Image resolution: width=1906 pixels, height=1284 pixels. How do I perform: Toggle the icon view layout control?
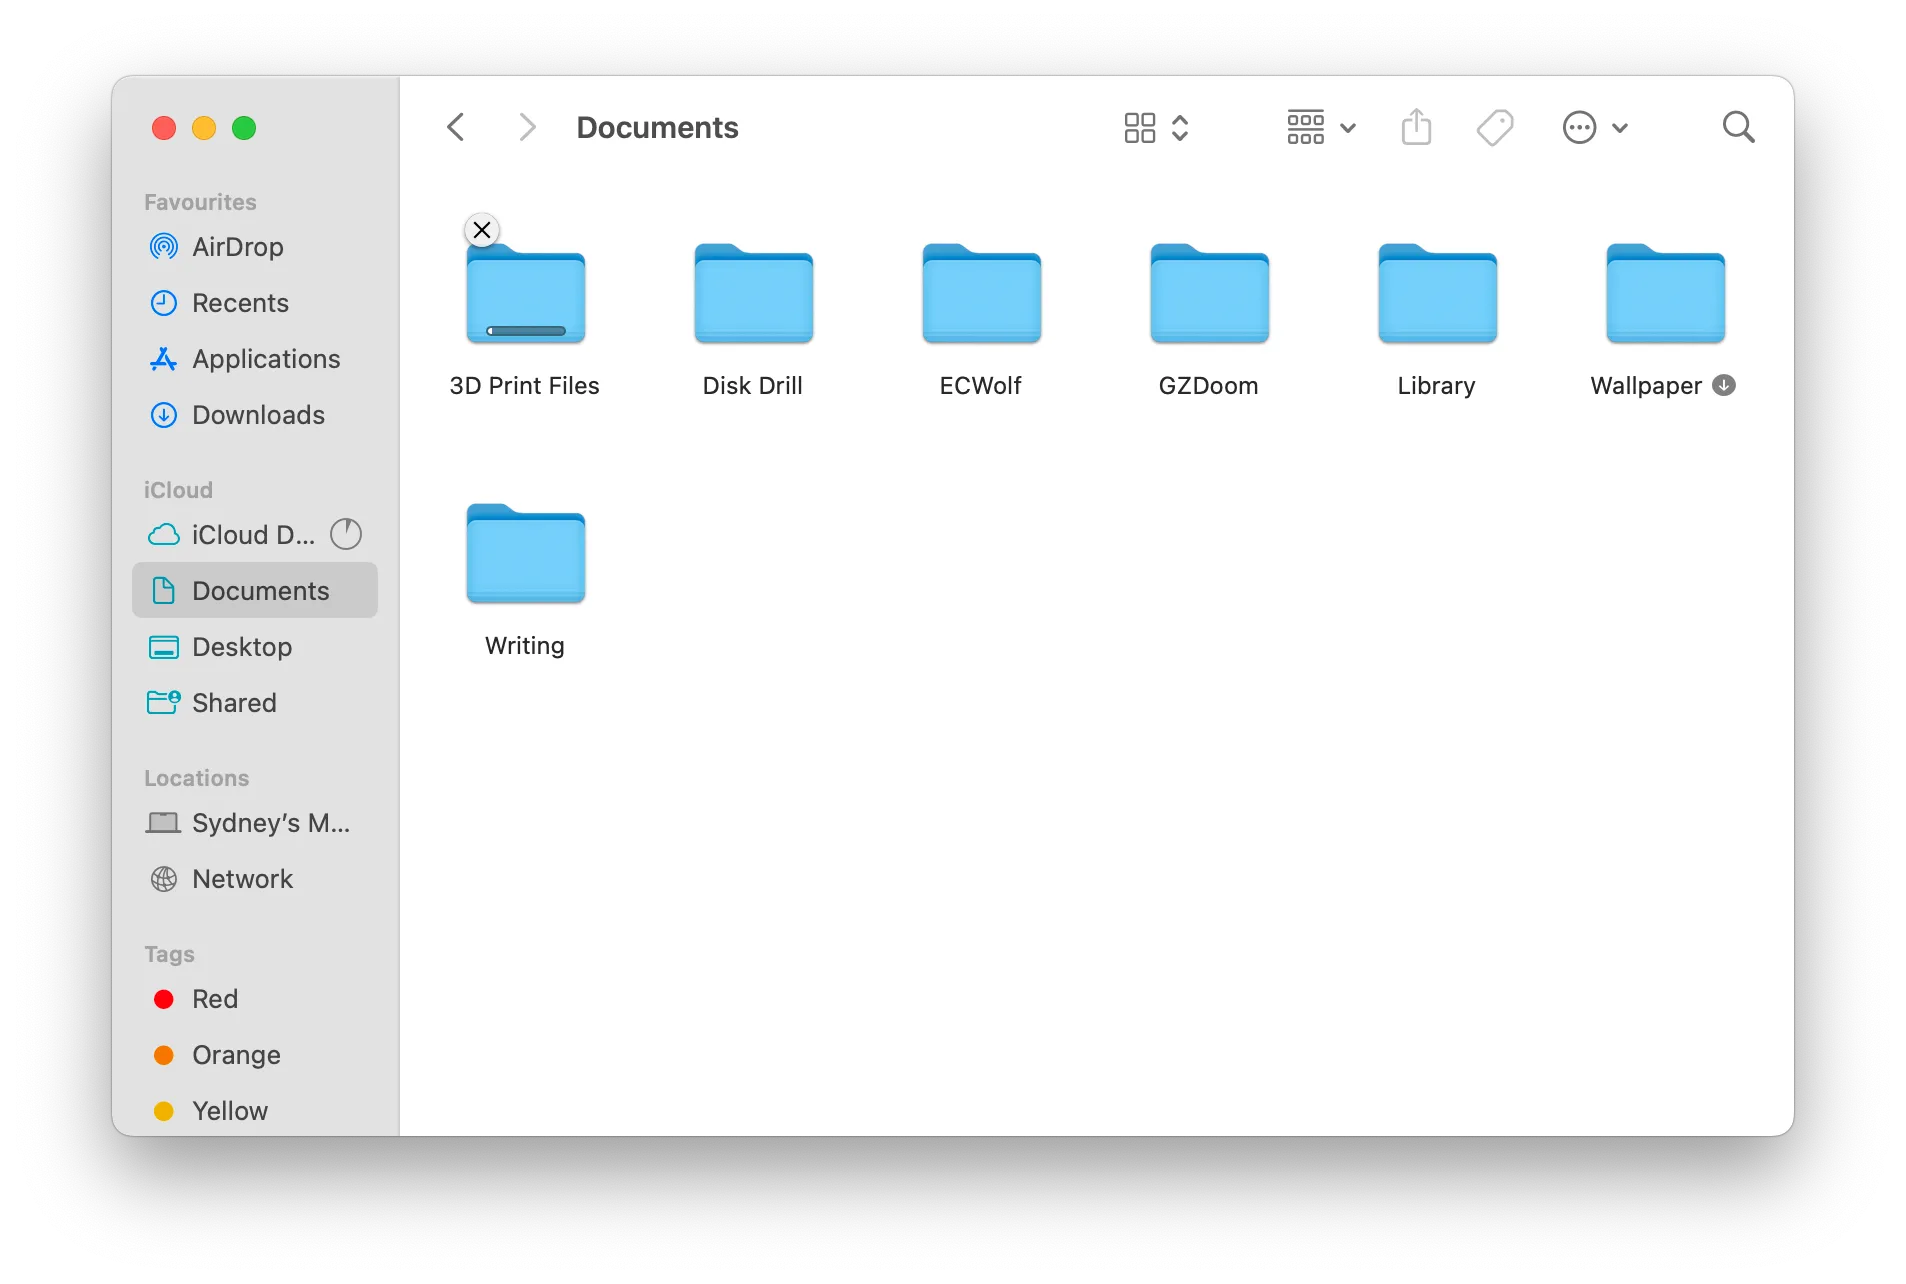point(1141,127)
